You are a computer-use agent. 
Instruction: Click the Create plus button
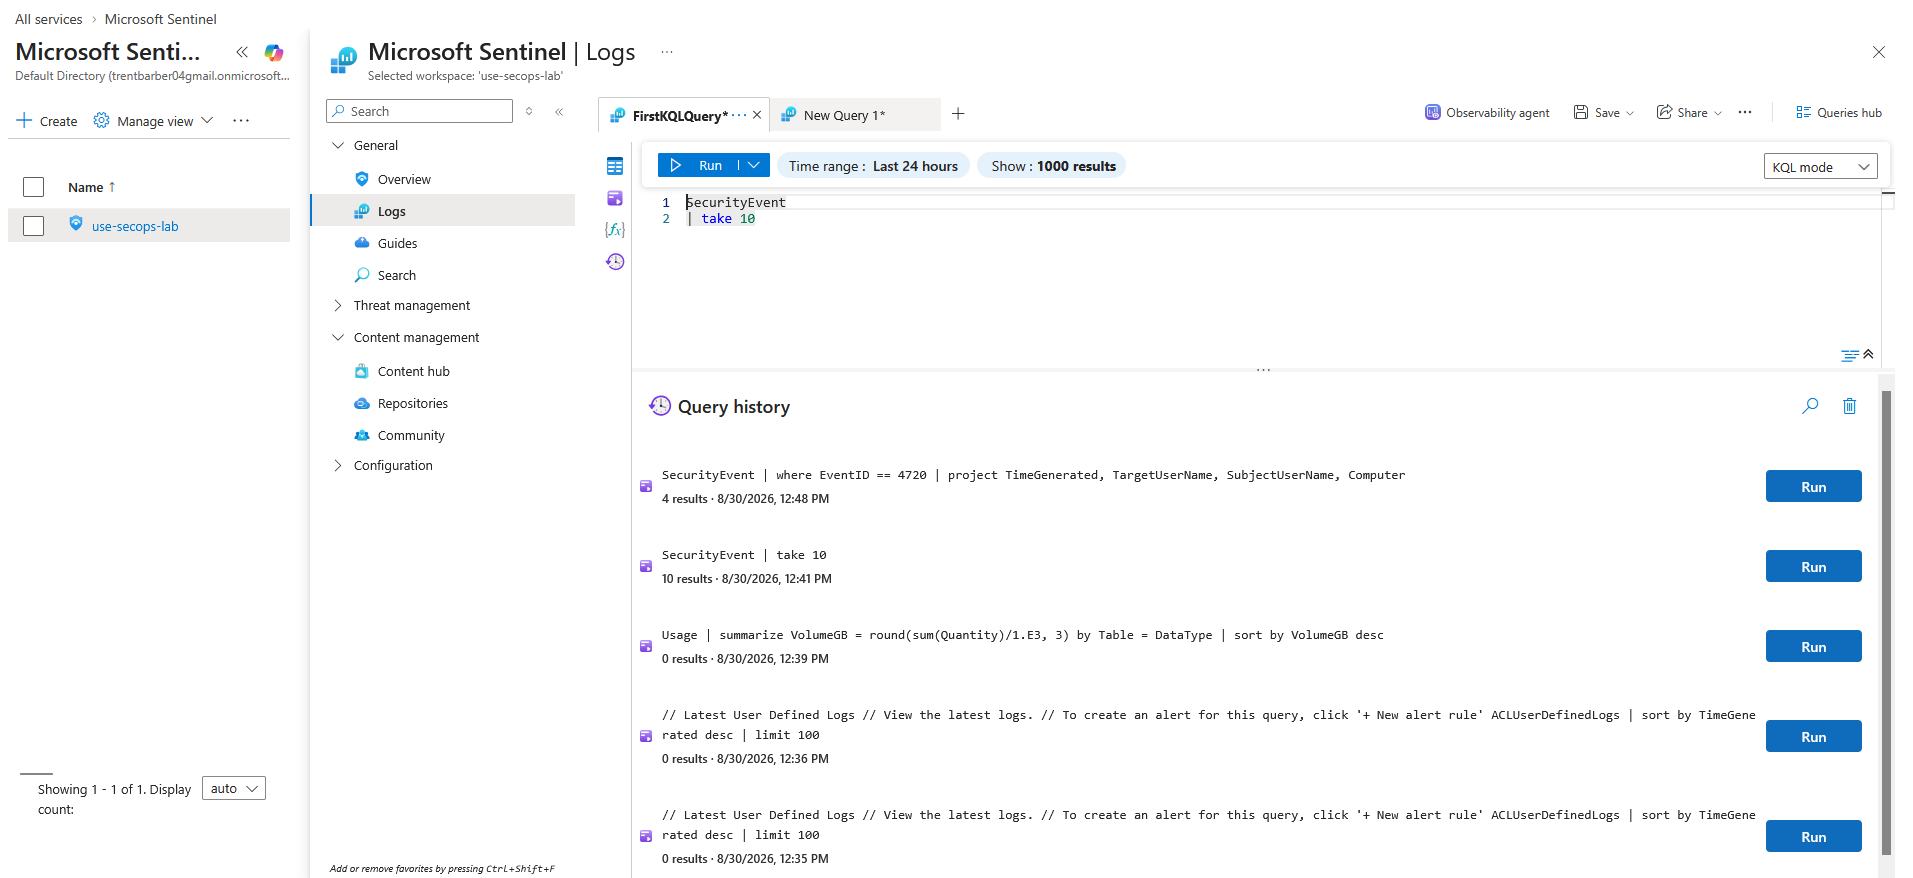point(47,121)
